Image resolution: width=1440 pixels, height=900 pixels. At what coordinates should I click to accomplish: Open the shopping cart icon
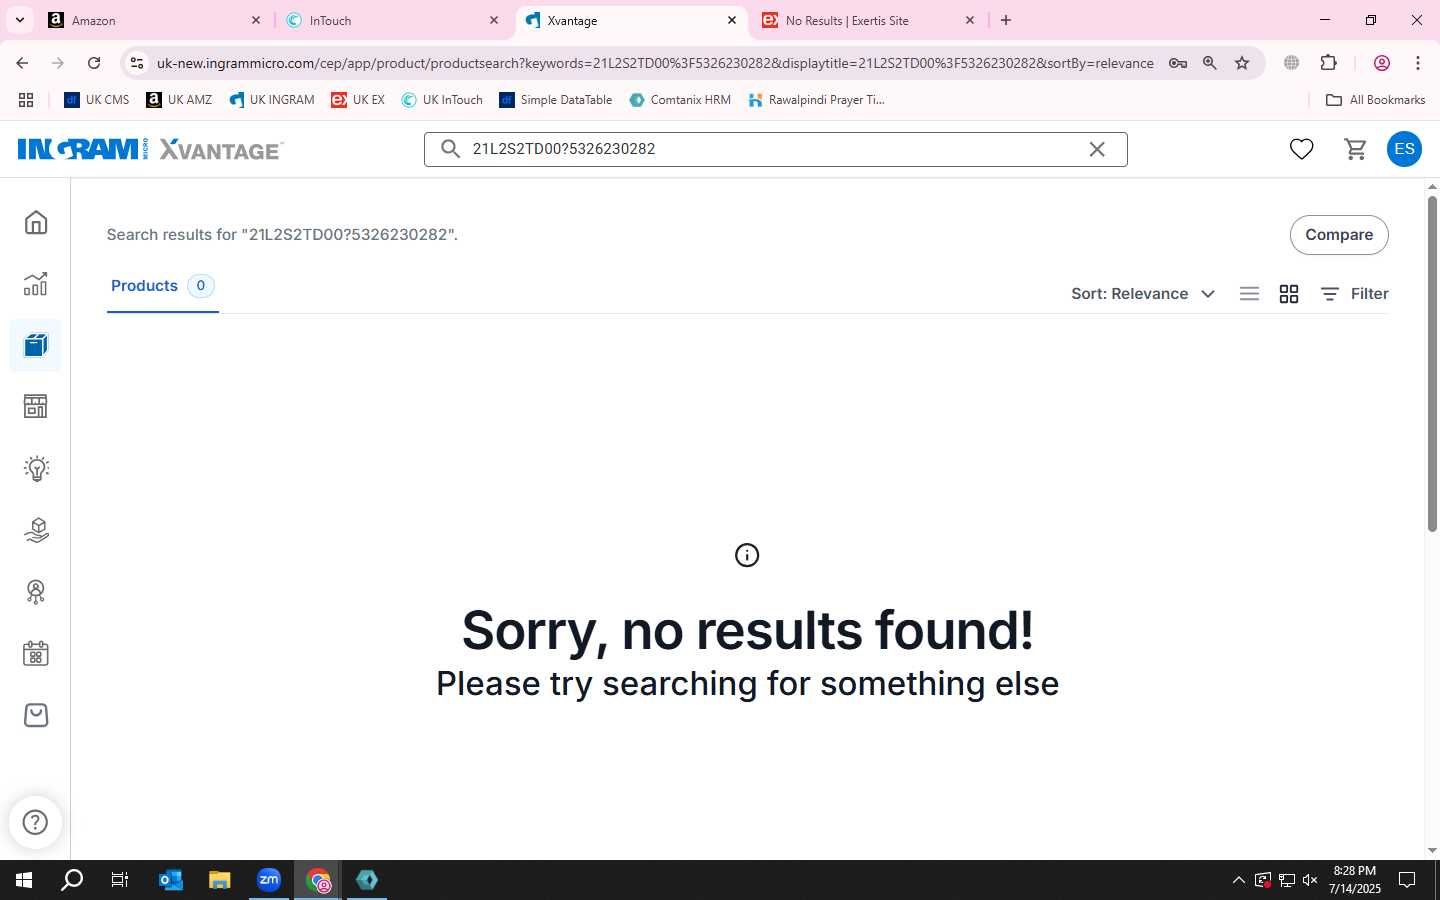[1356, 149]
